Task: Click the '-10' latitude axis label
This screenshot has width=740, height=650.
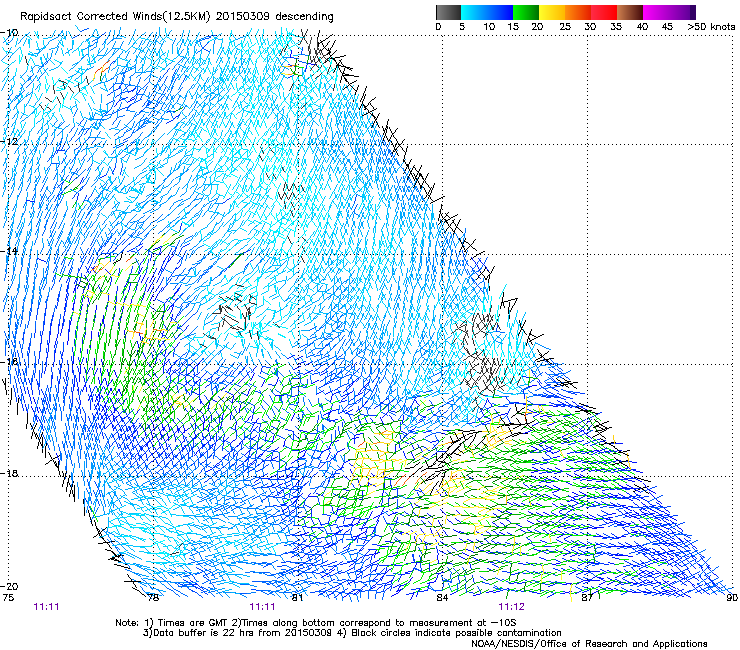Action: pos(9,33)
